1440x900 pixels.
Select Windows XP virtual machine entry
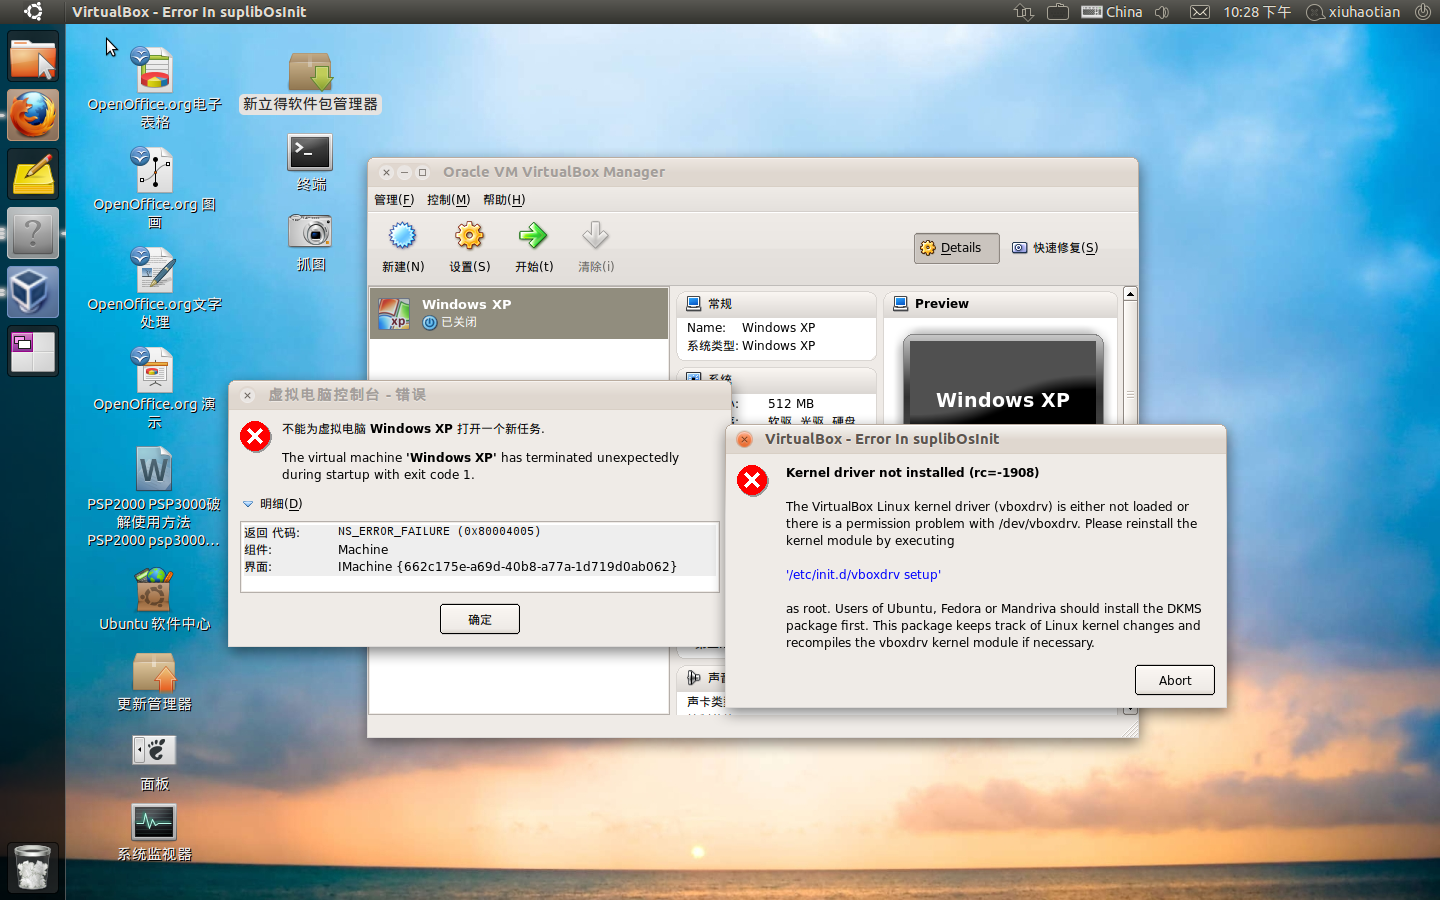519,313
